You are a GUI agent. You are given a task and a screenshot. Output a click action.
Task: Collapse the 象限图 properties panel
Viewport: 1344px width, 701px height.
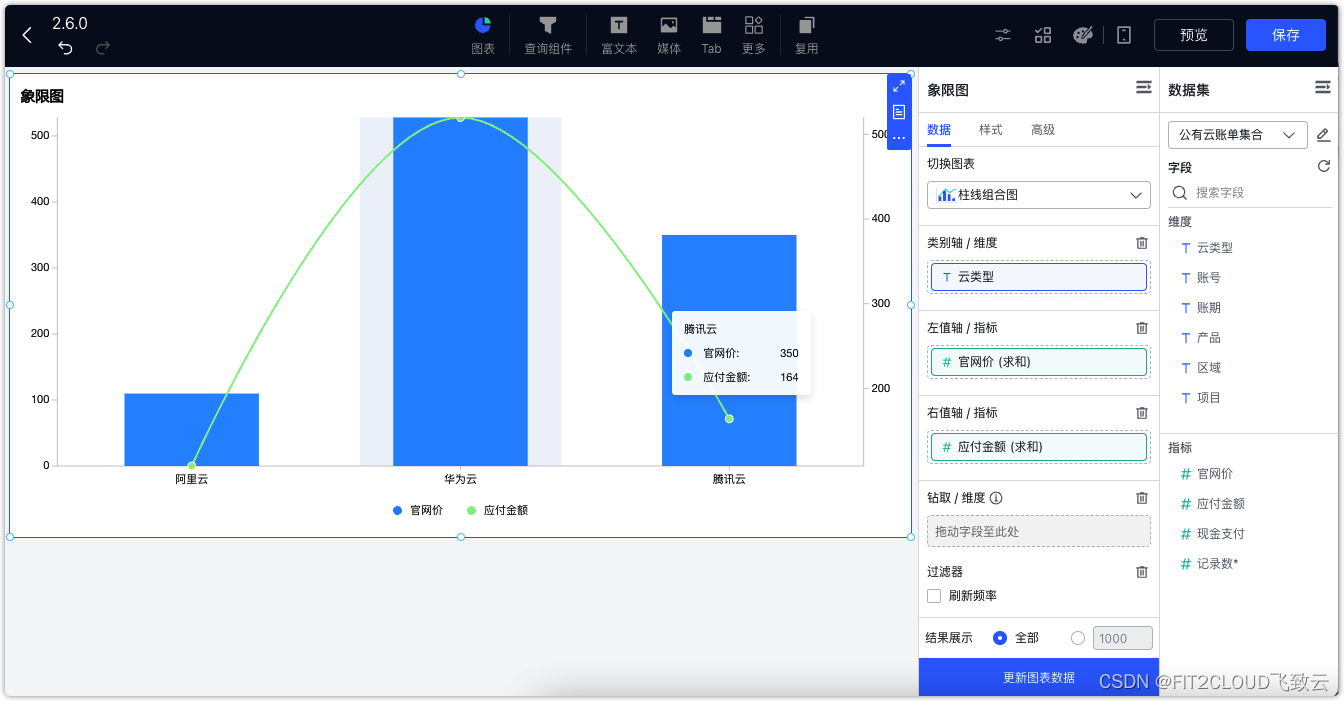pos(1143,89)
